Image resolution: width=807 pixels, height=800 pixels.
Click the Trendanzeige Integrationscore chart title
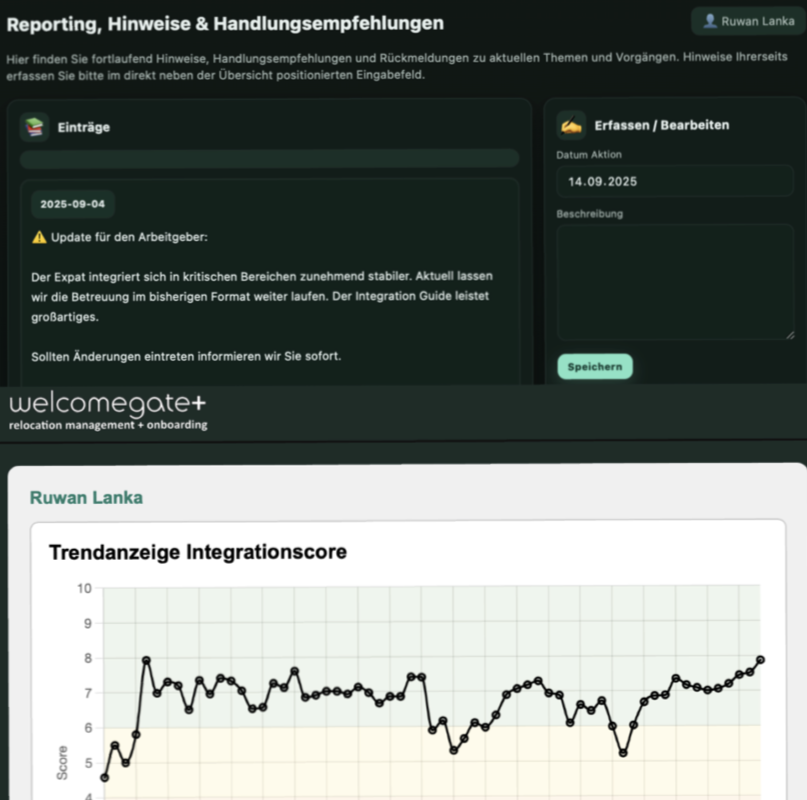(197, 551)
